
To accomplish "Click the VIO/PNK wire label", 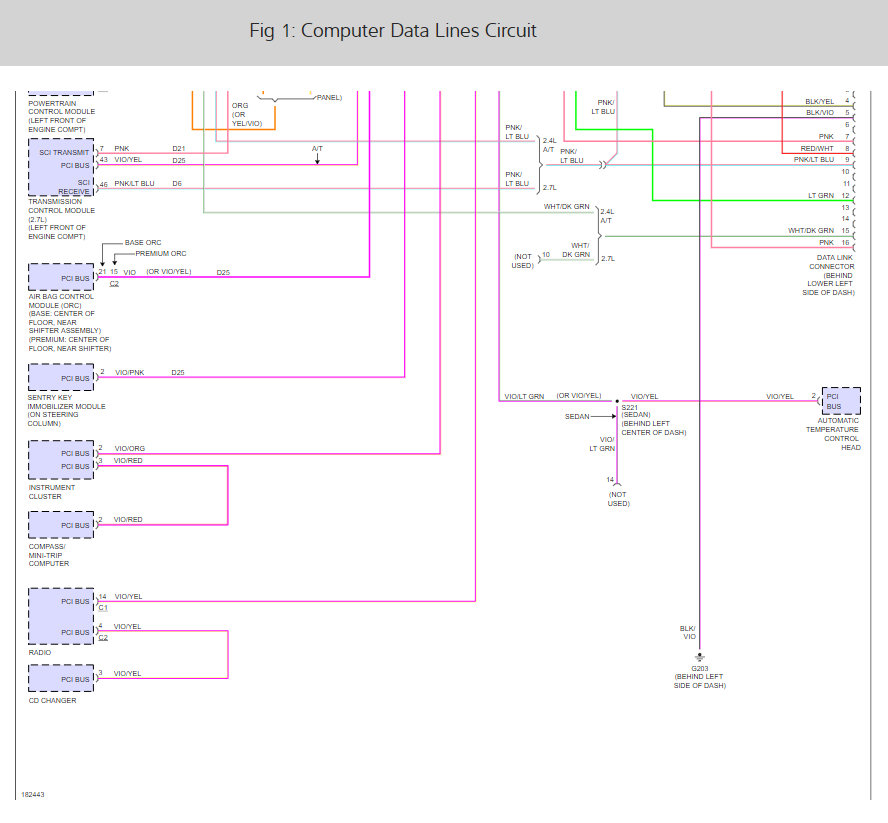I will pos(130,373).
